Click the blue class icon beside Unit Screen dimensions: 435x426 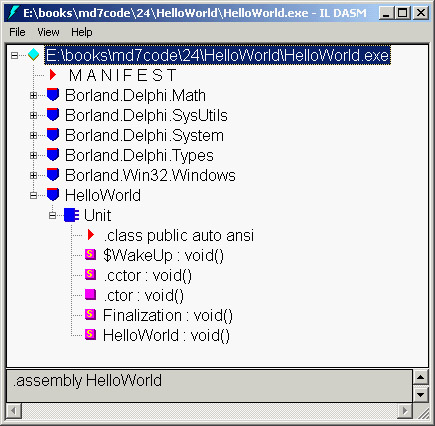71,215
